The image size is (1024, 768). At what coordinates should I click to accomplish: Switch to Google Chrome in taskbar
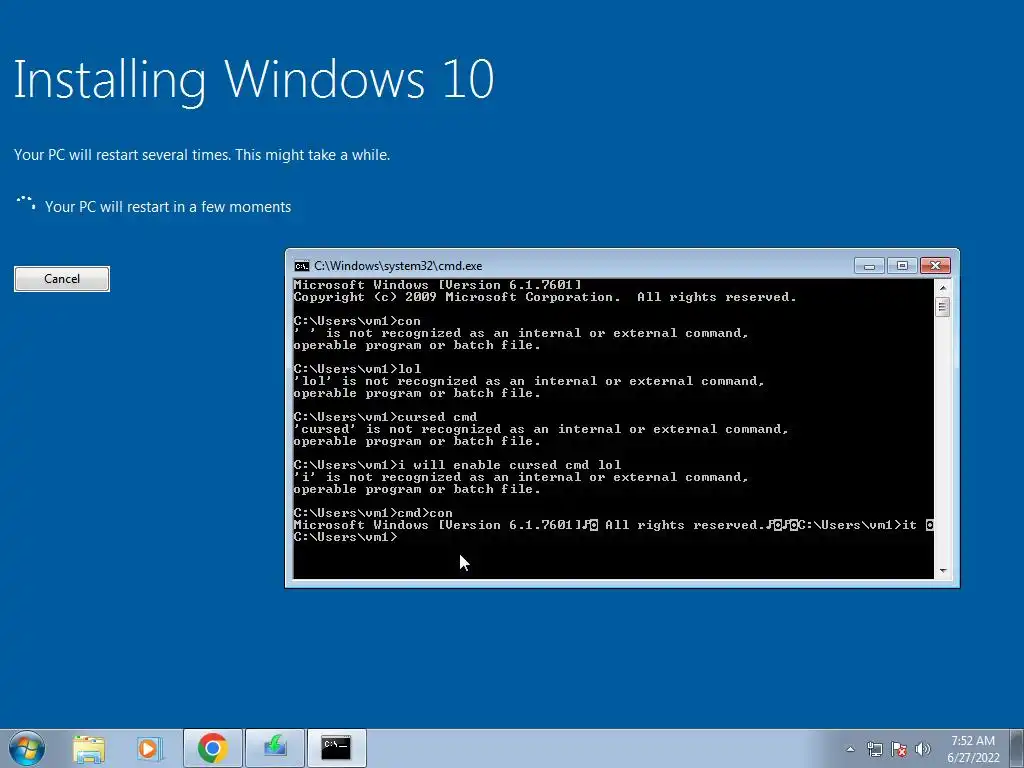tap(213, 748)
